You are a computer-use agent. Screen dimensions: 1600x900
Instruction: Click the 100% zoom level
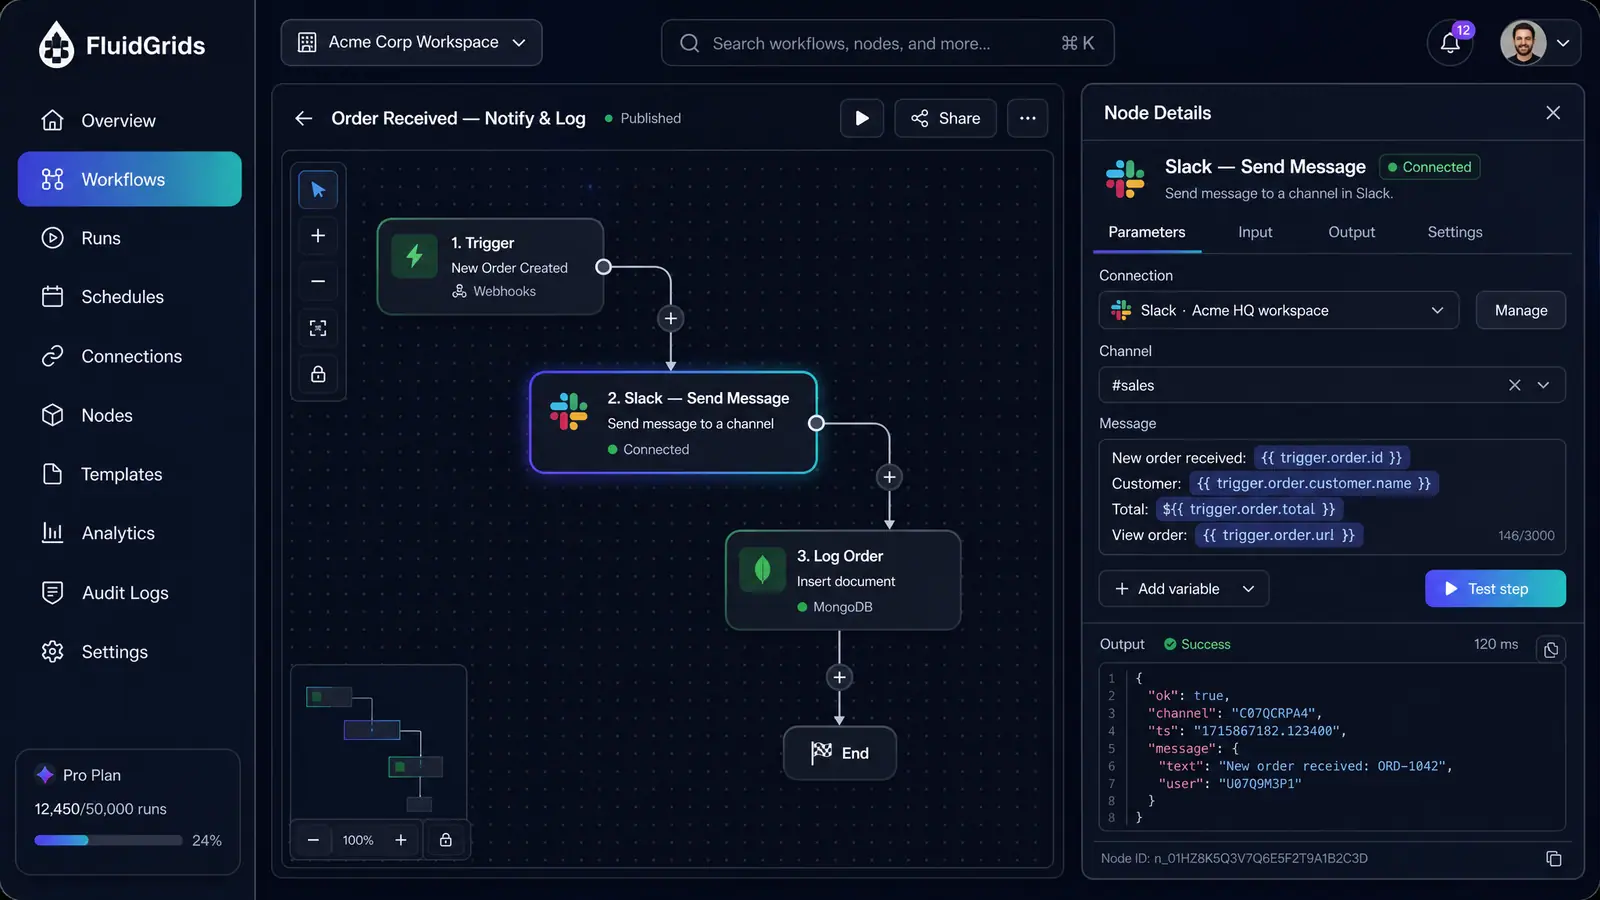(358, 840)
